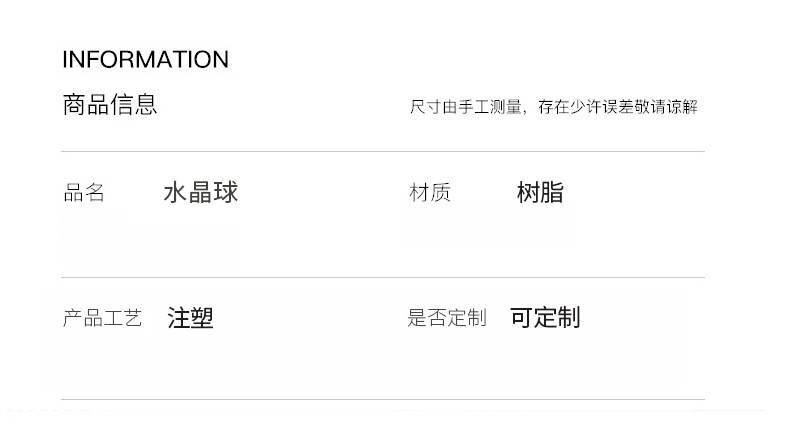This screenshot has height=446, width=790.
Task: Click the comma in the measurement note
Action: tap(525, 110)
